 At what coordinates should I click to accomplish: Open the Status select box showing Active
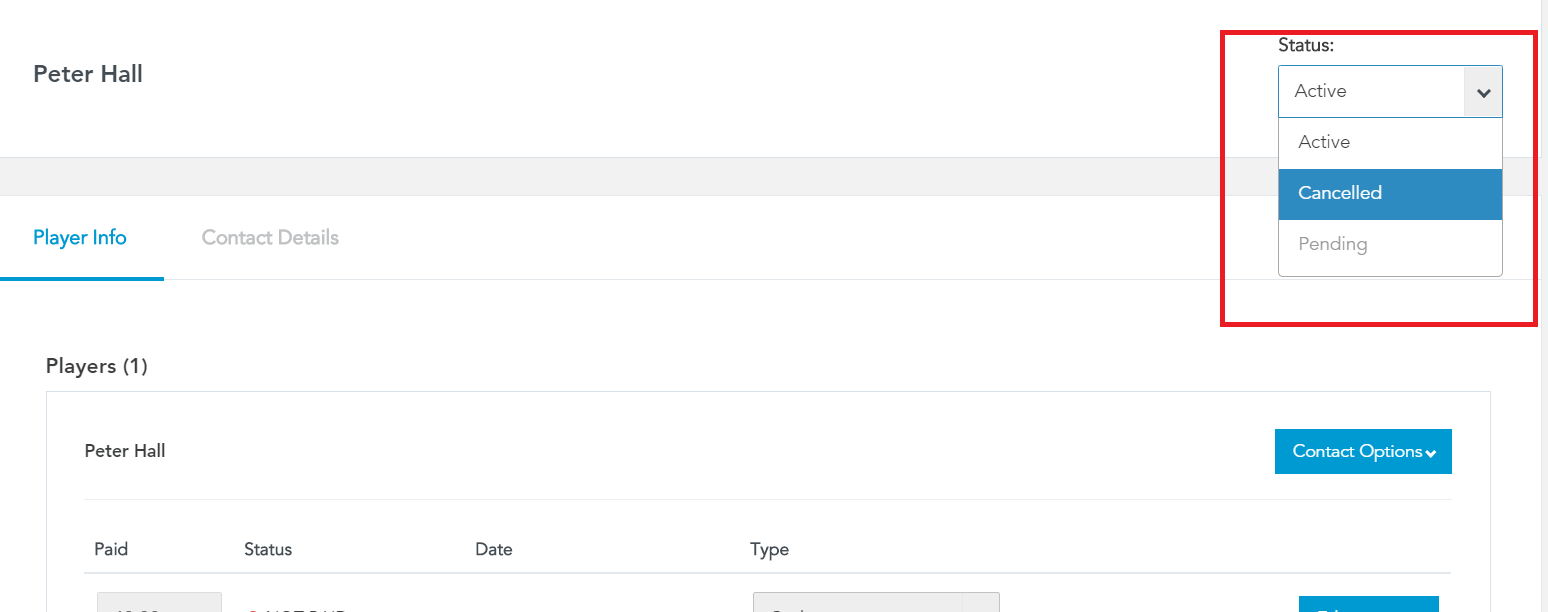1390,92
